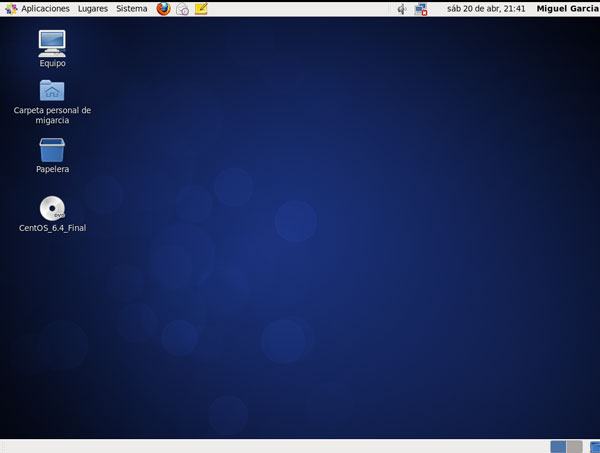This screenshot has width=600, height=453.
Task: Open the Evolution mail launcher icon
Action: point(183,9)
